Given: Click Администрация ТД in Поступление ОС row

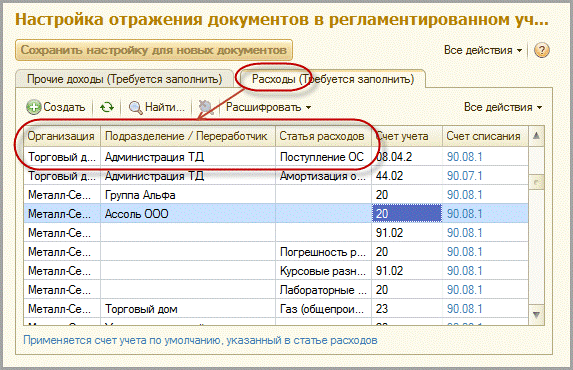Looking at the screenshot, I should click(x=187, y=157).
